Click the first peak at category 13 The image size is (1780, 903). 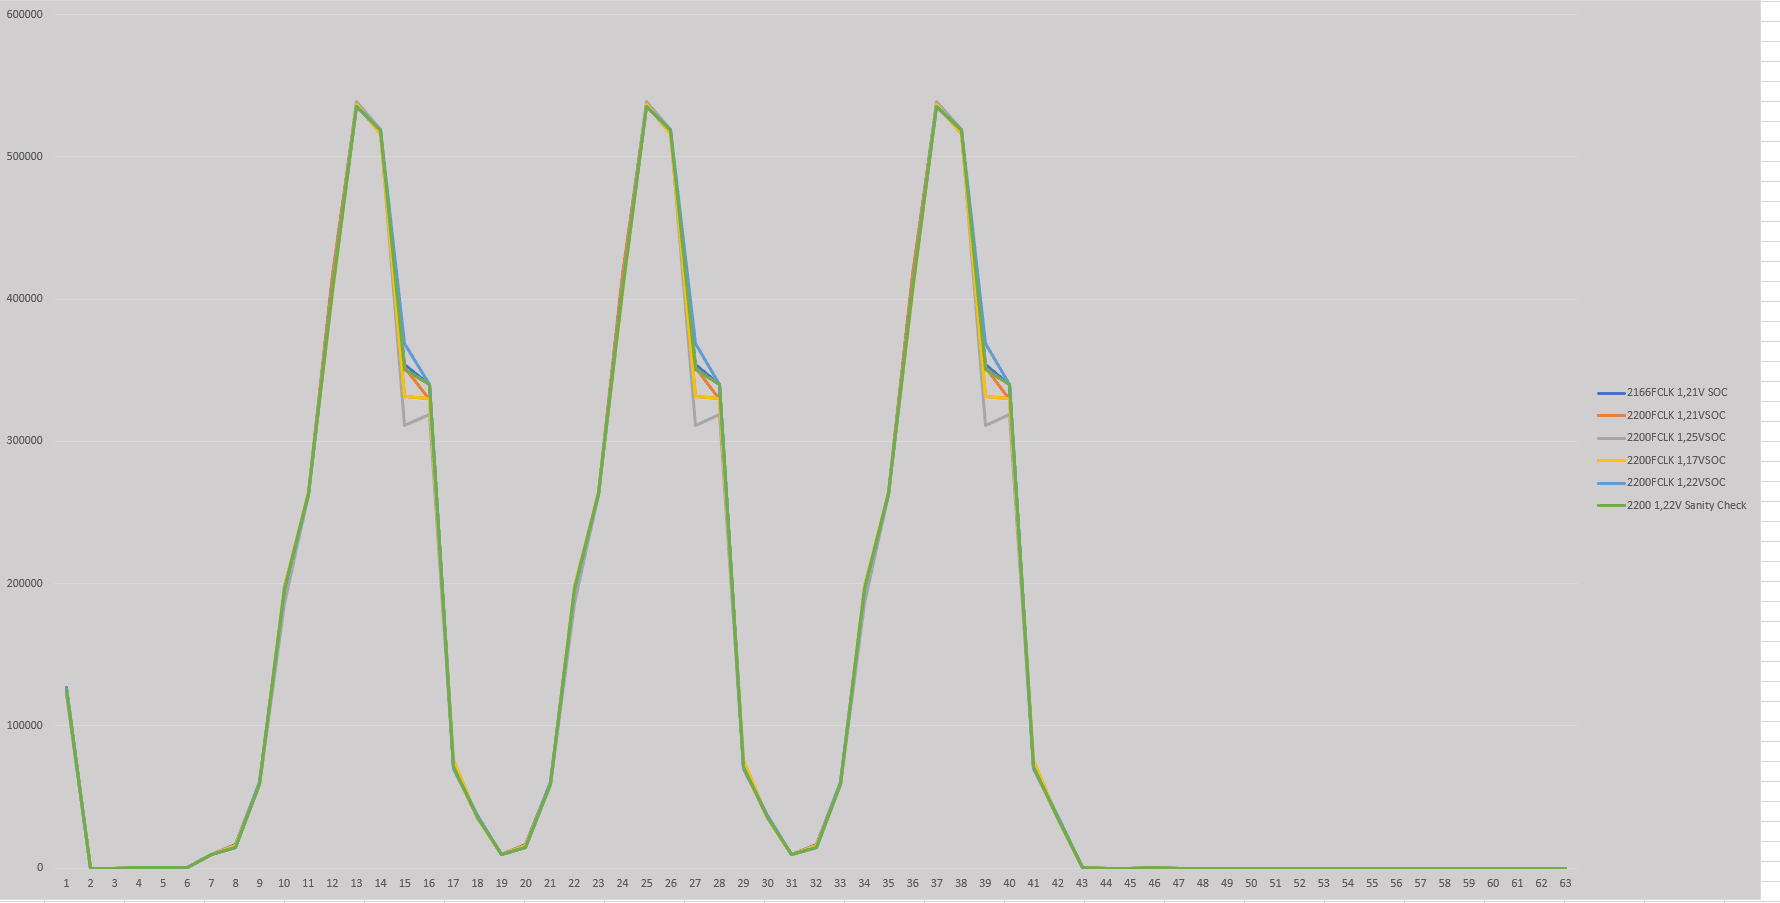pos(356,104)
